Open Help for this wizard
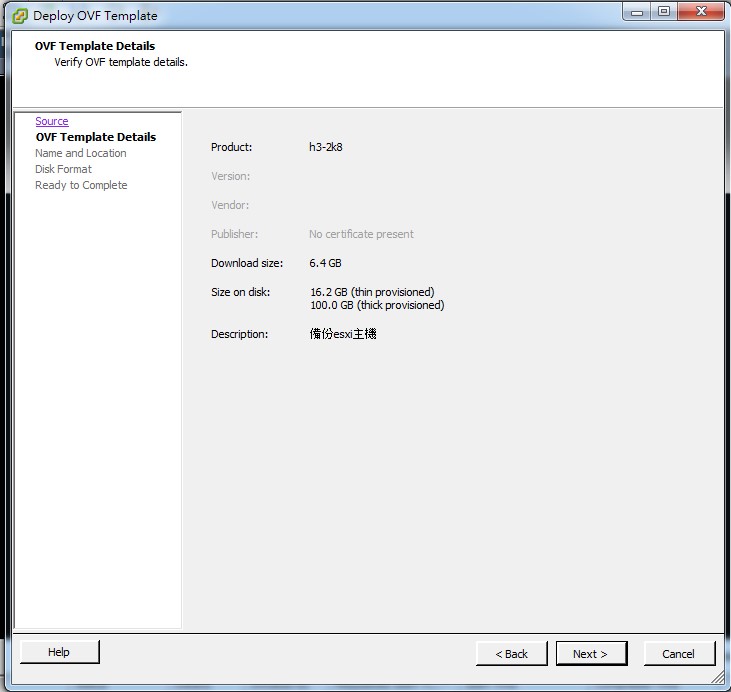 59,651
